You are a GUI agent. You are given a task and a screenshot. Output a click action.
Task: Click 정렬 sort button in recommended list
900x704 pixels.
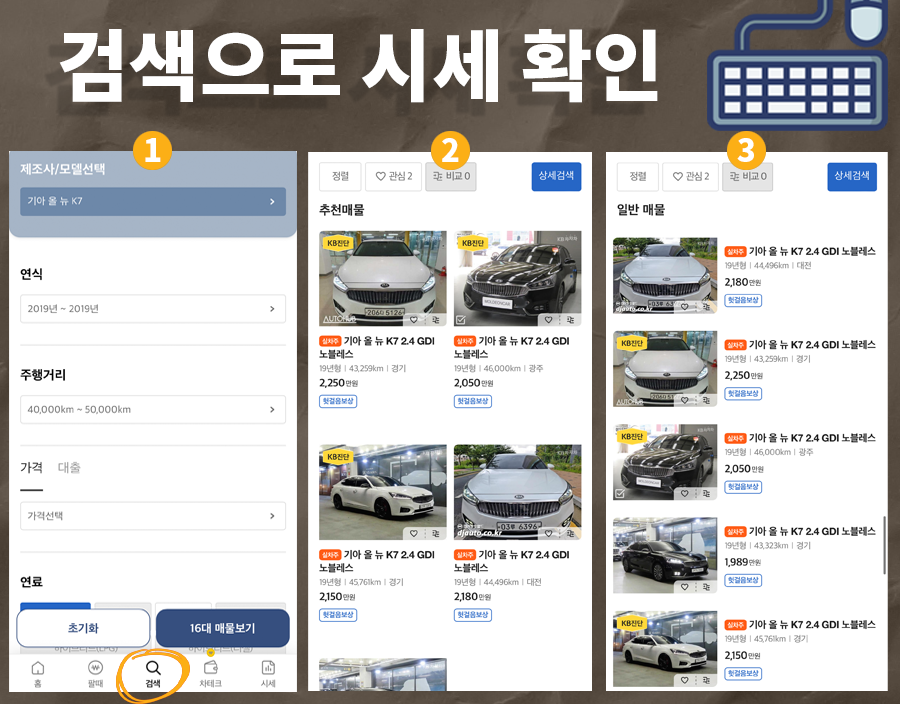(x=340, y=176)
